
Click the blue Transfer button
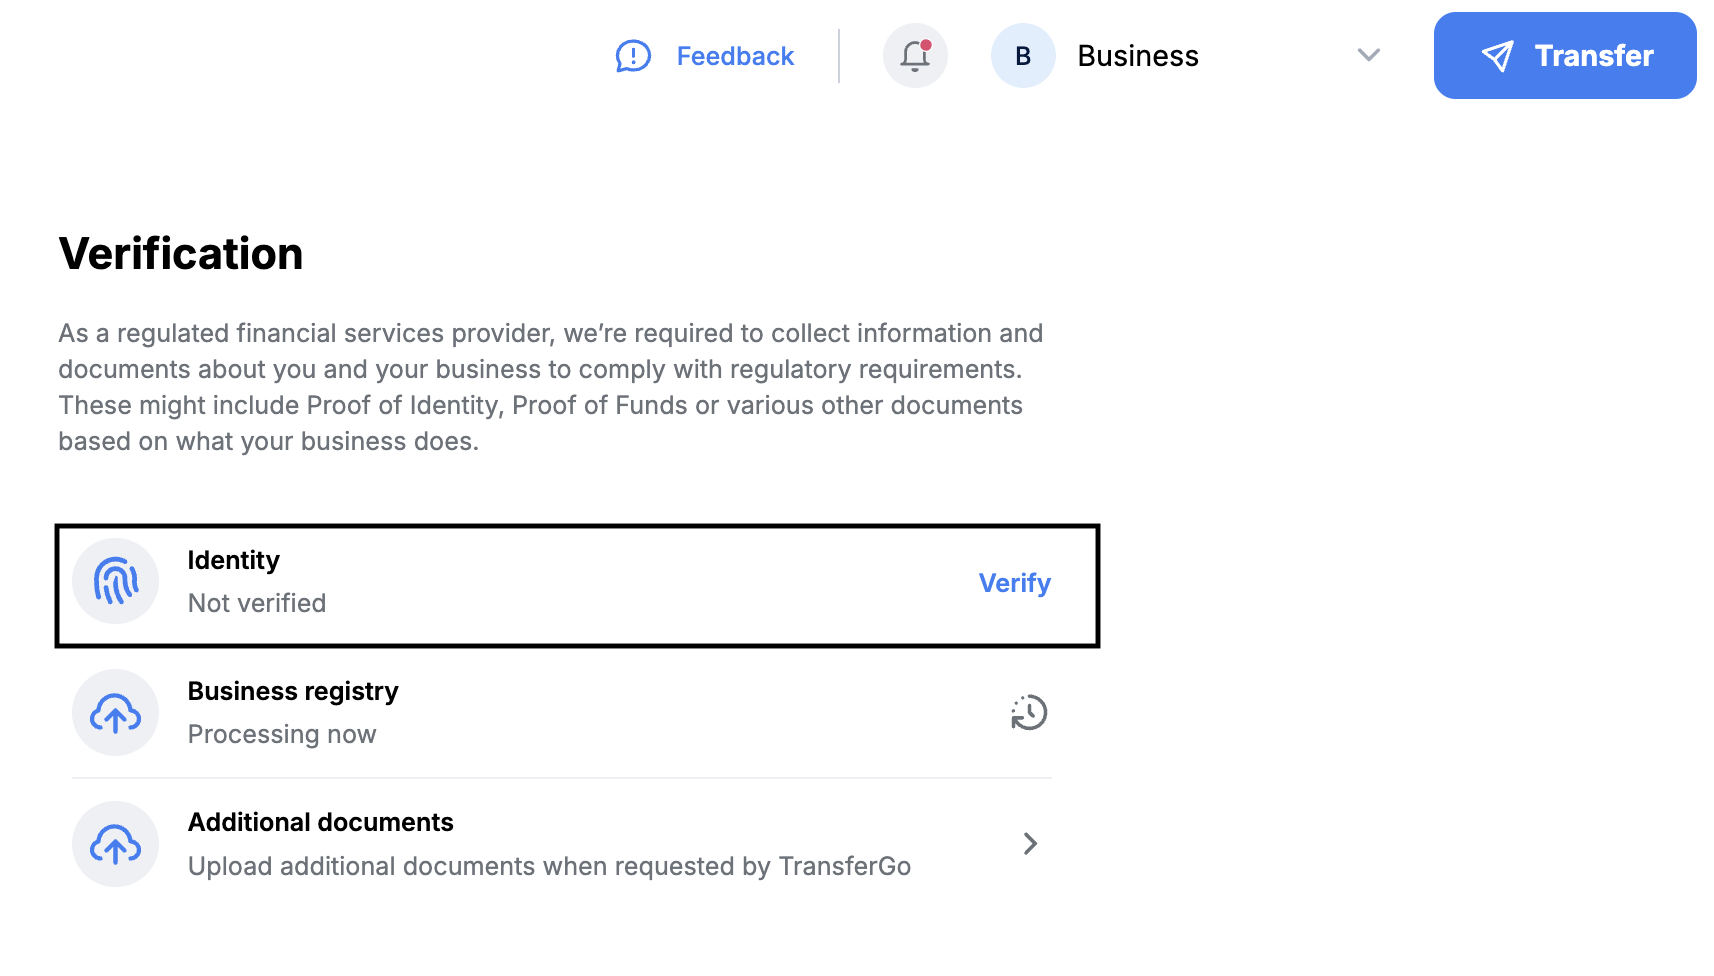(x=1565, y=55)
